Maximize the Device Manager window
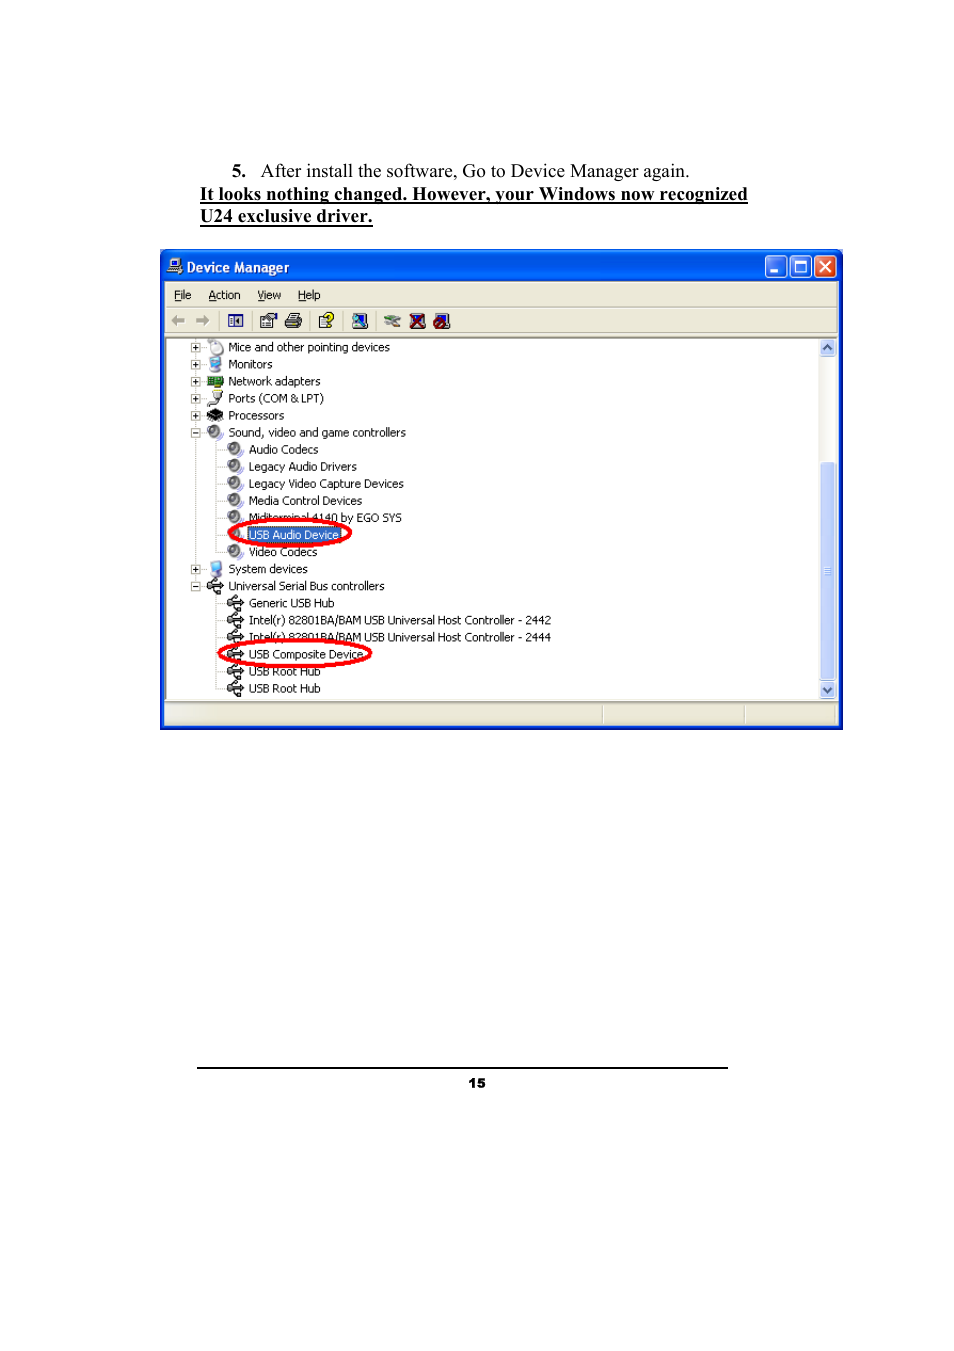This screenshot has height=1351, width=954. click(x=800, y=266)
